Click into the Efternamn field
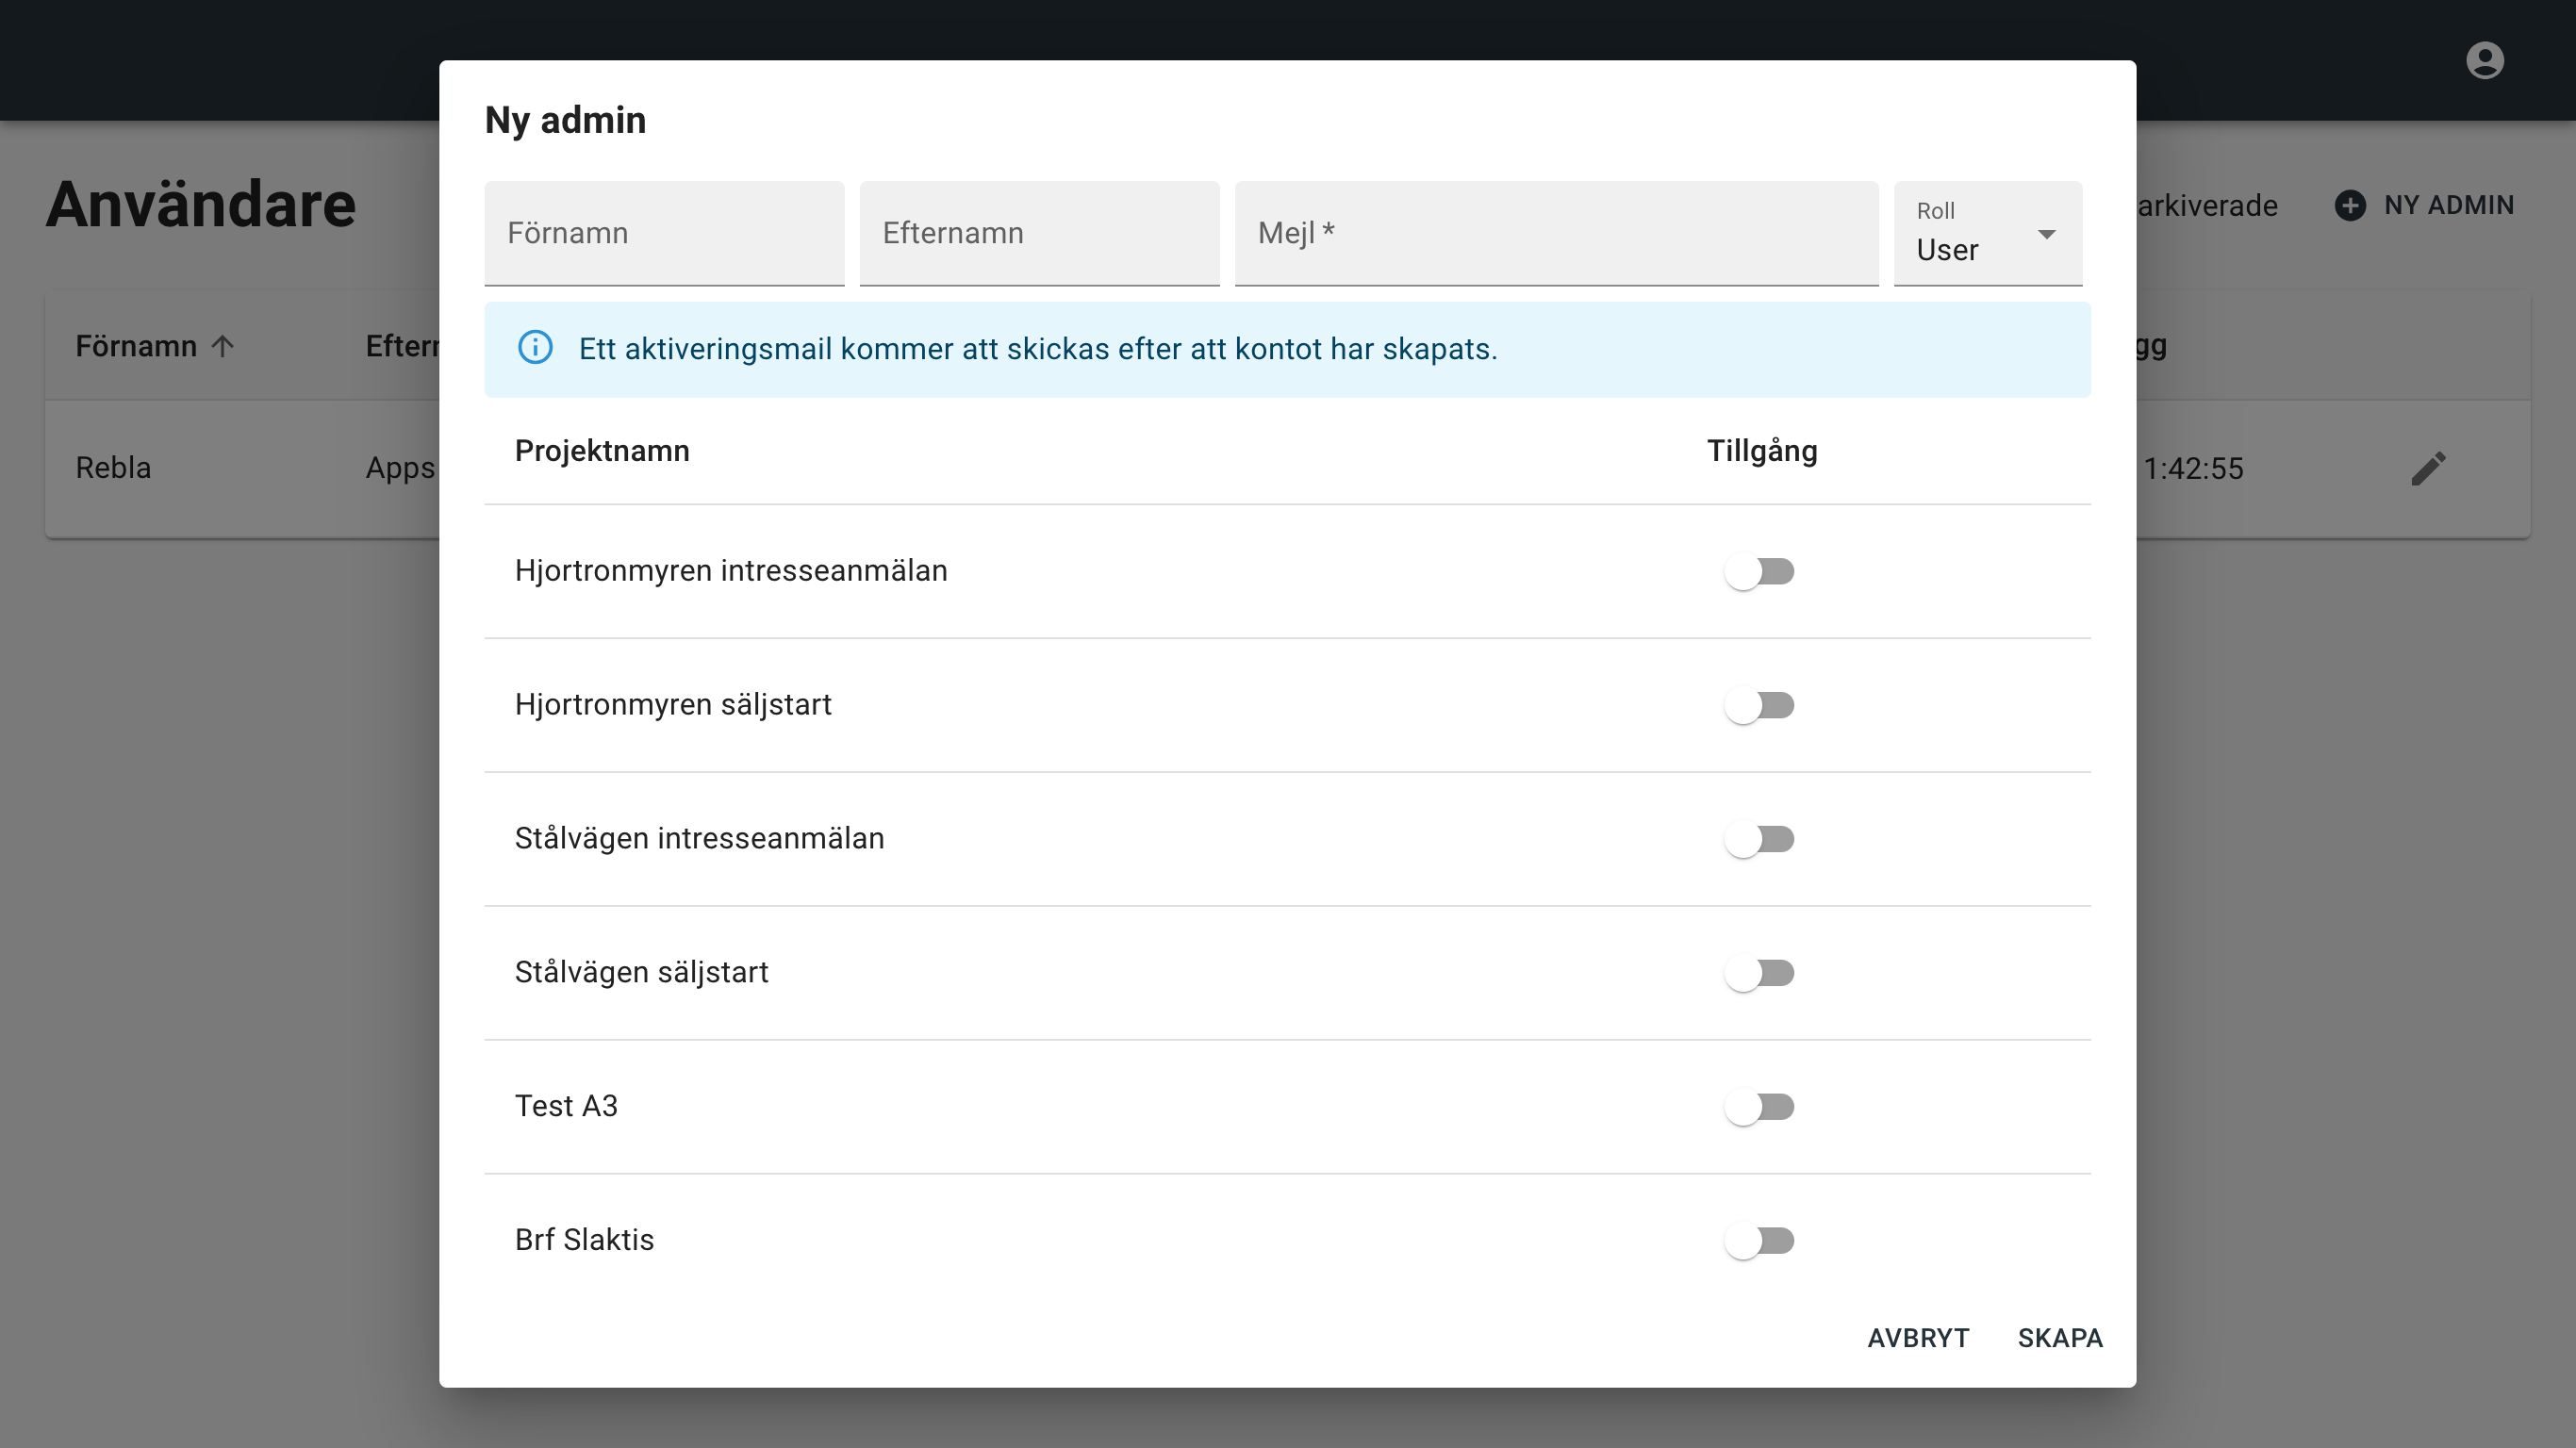 tap(1039, 234)
